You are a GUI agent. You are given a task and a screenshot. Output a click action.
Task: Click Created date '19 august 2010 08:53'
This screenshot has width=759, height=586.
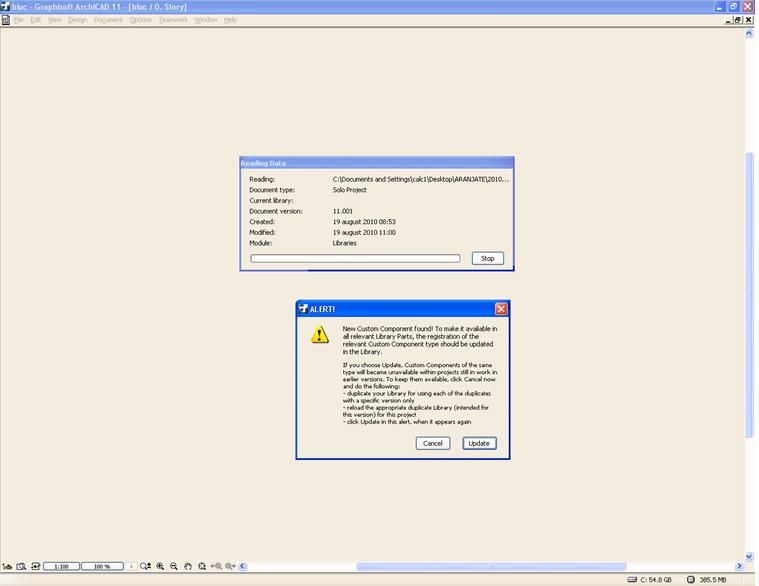click(364, 222)
